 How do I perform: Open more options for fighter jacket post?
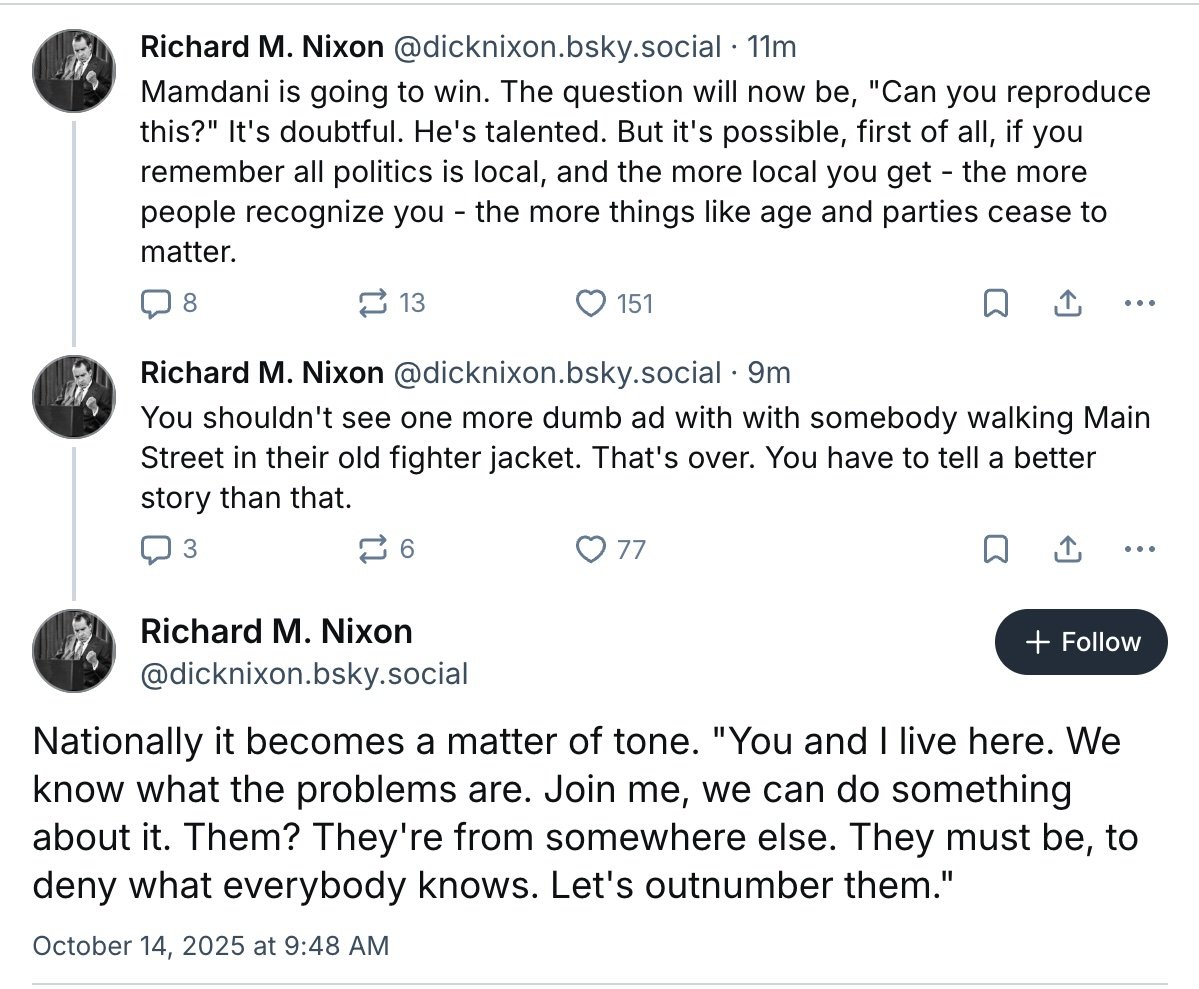pyautogui.click(x=1139, y=549)
